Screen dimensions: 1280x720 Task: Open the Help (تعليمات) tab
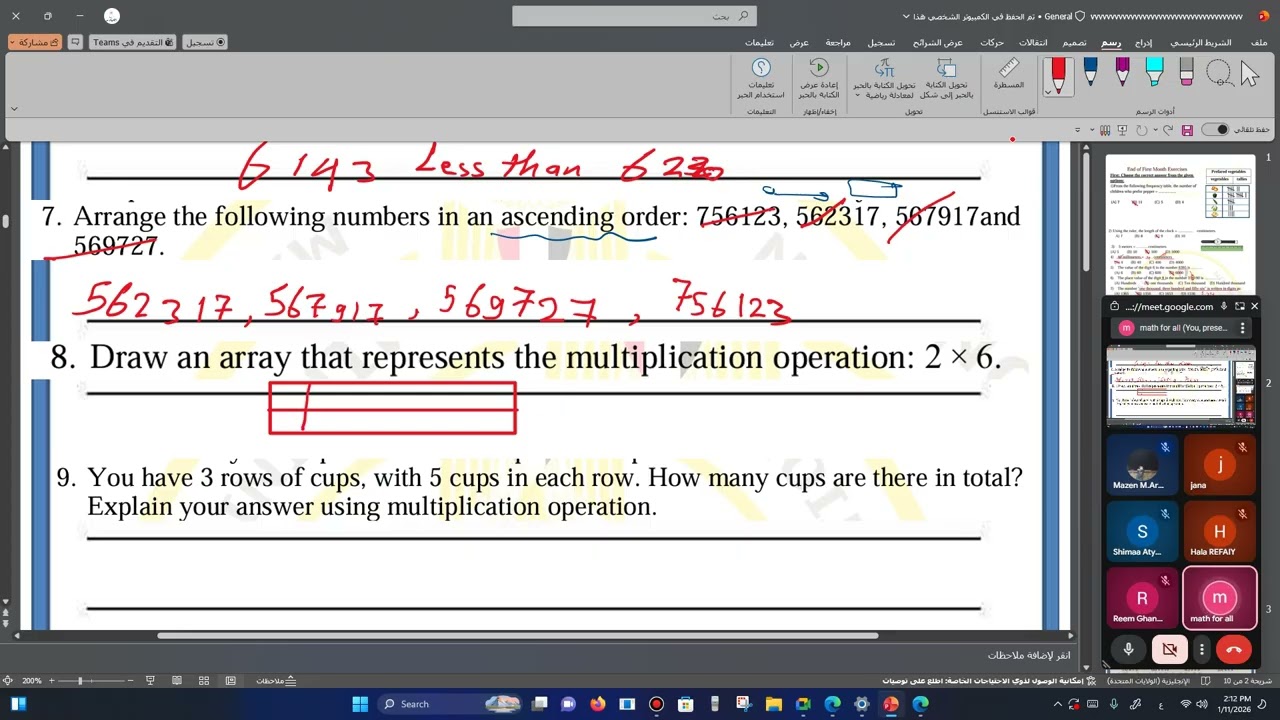(759, 42)
